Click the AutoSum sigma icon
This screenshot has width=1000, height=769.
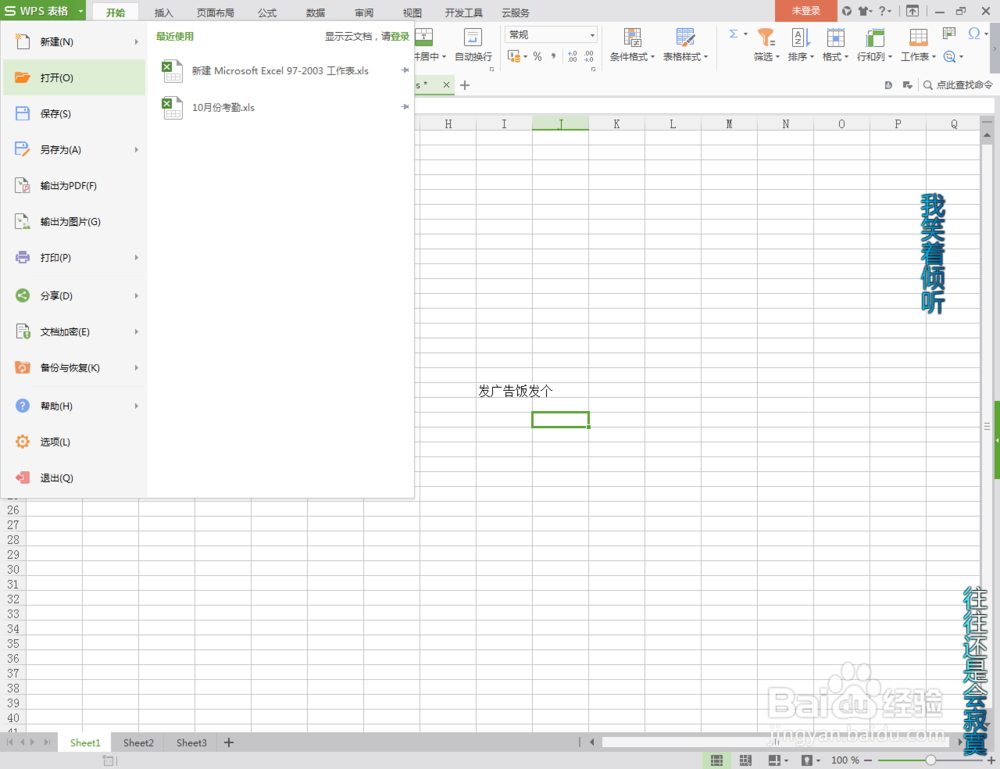tap(734, 34)
